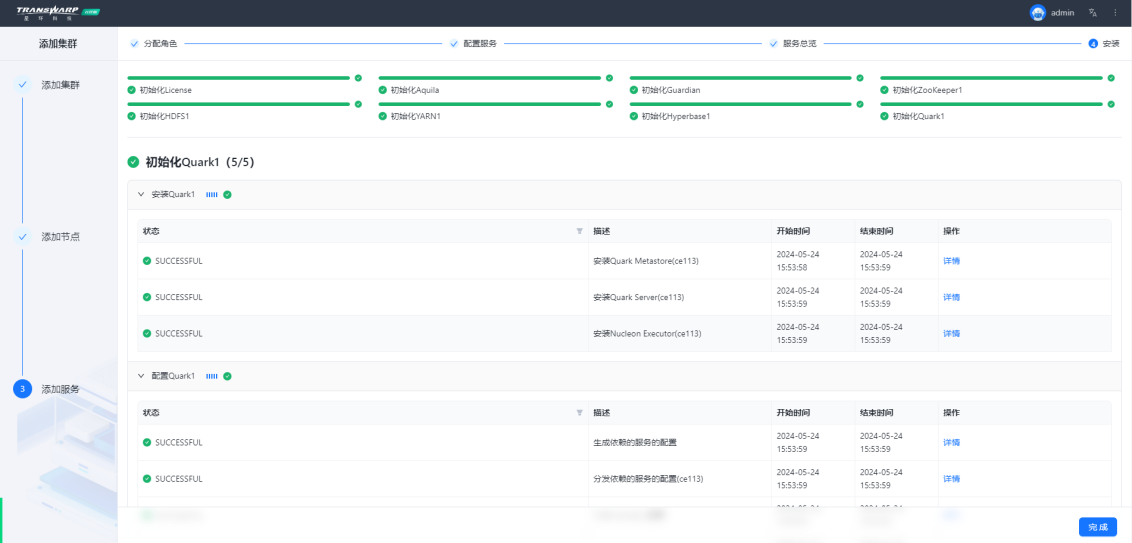Click 详情 for 安装Quark Metastore row

point(951,261)
